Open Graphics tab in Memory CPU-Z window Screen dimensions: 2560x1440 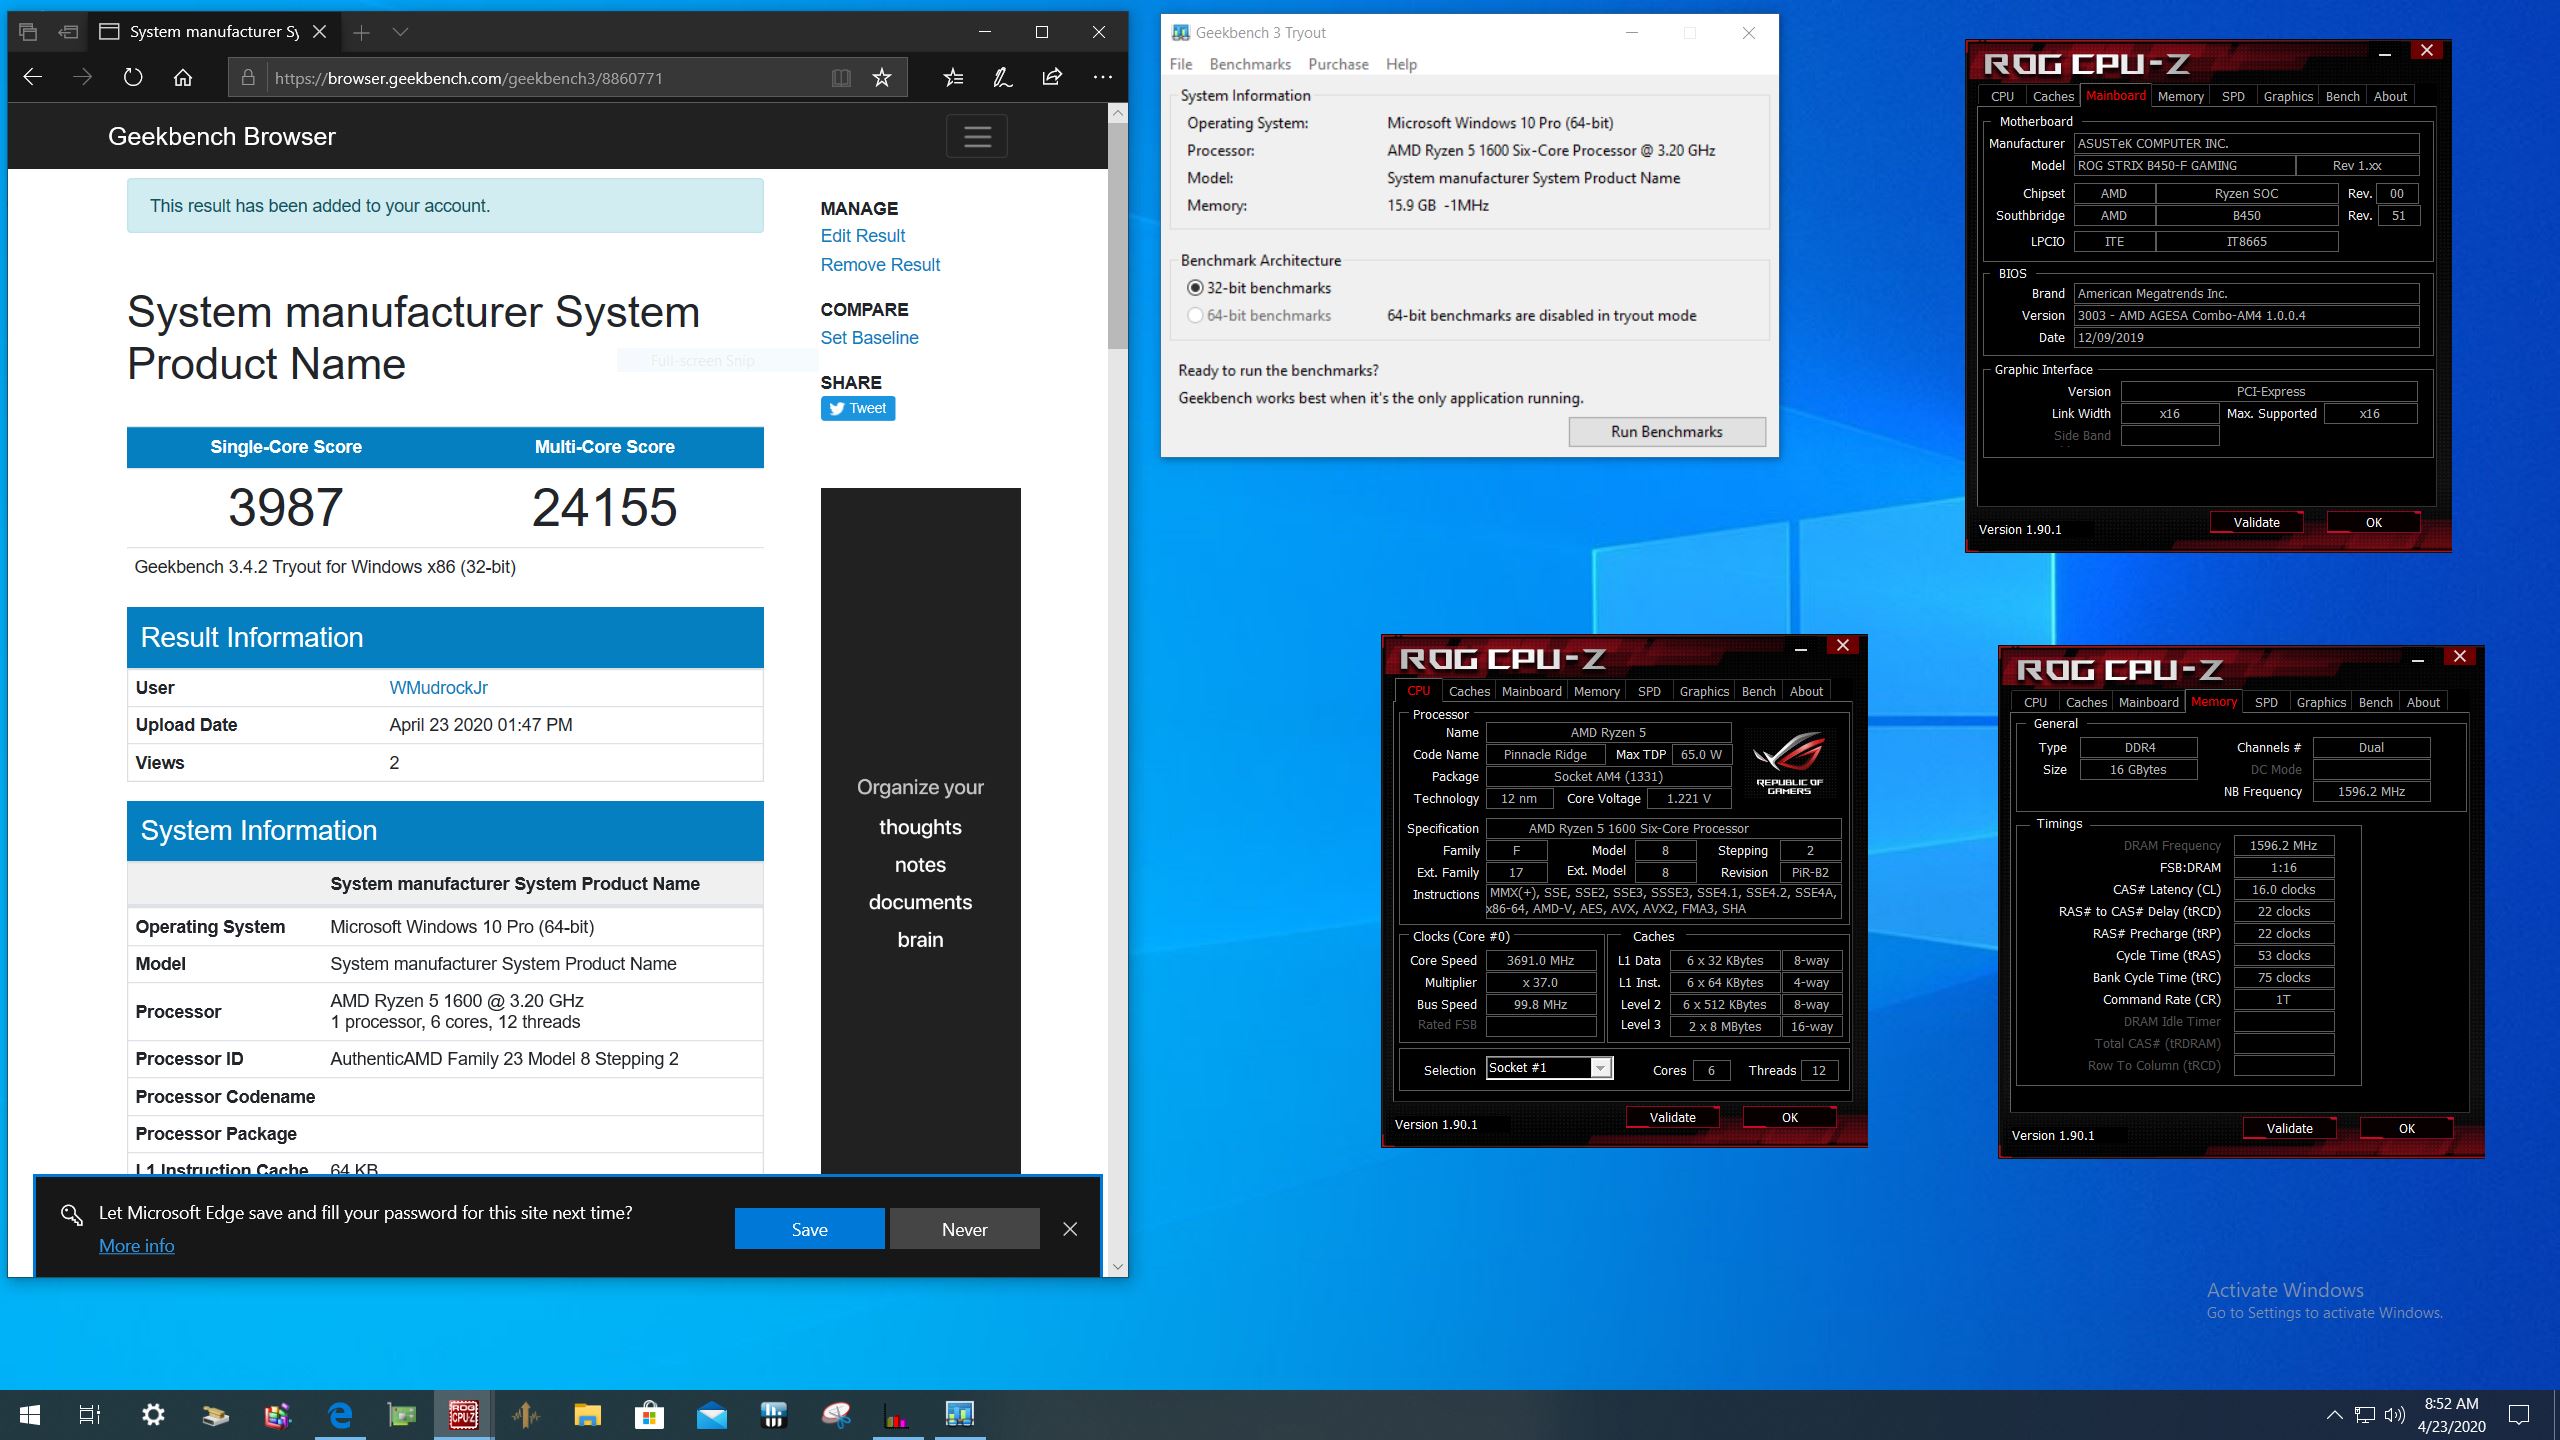pyautogui.click(x=2321, y=702)
